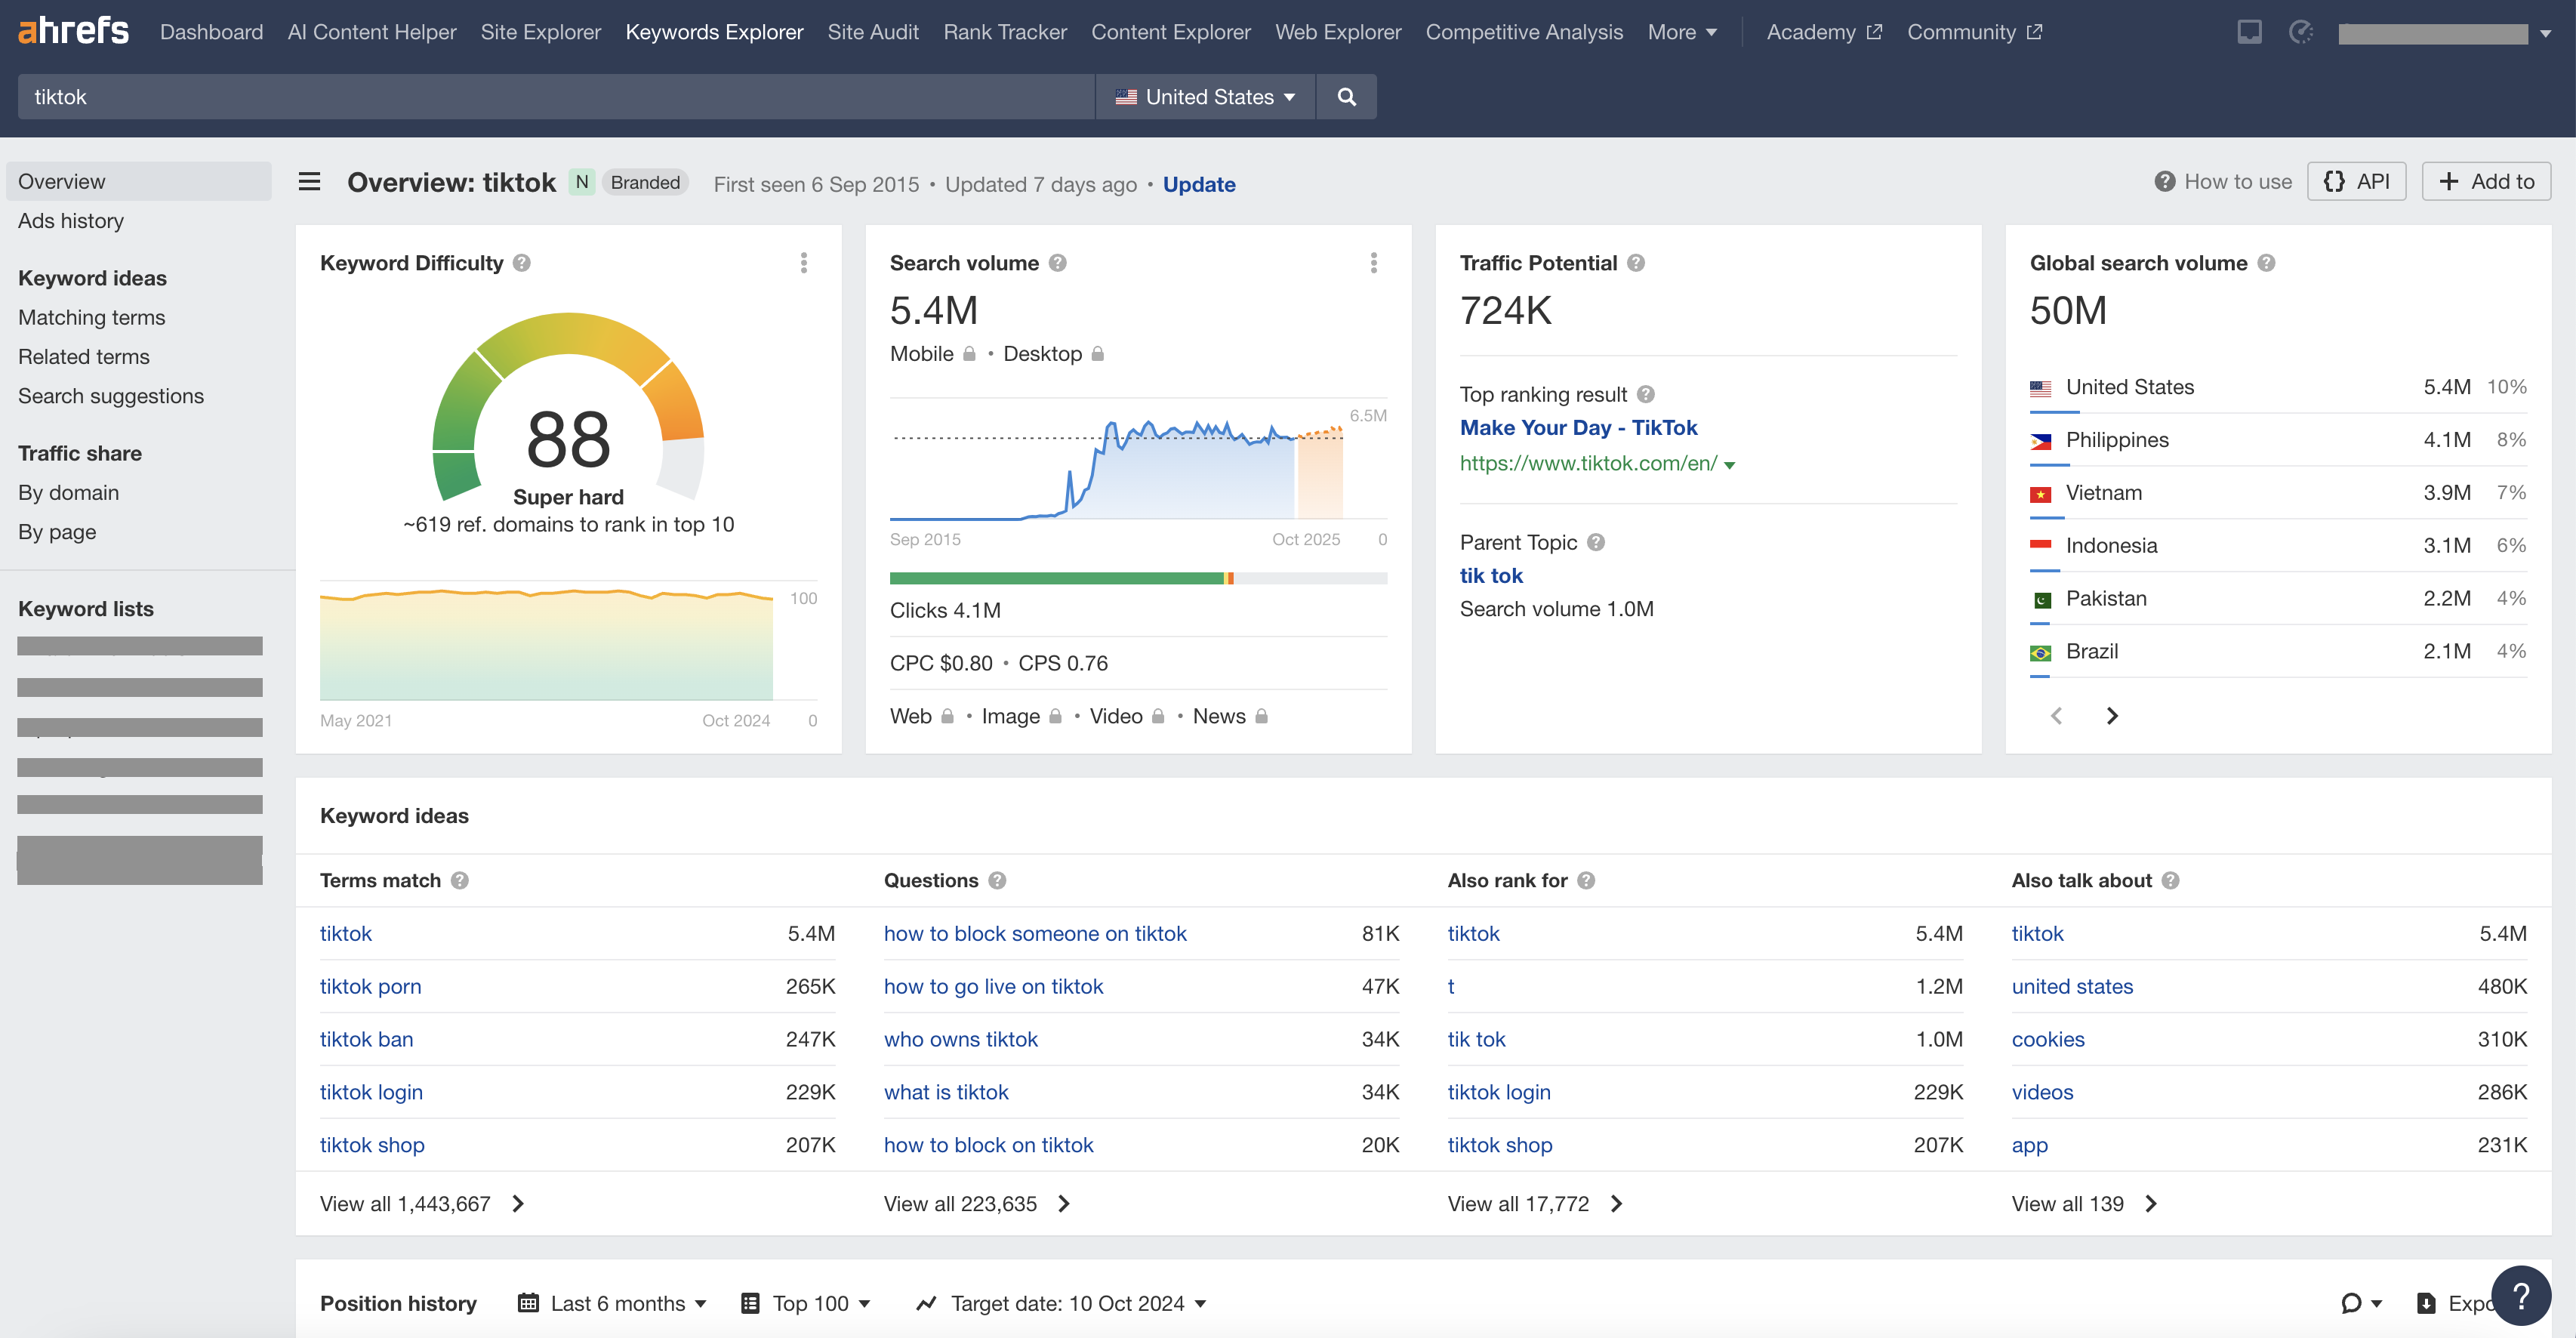Open the United States country dropdown
Image resolution: width=2576 pixels, height=1338 pixels.
1205,97
